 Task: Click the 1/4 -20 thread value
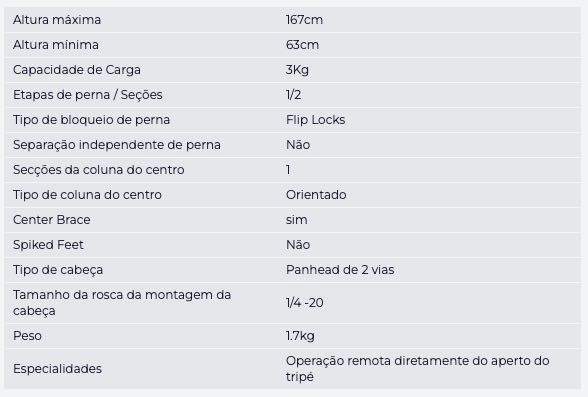(304, 303)
